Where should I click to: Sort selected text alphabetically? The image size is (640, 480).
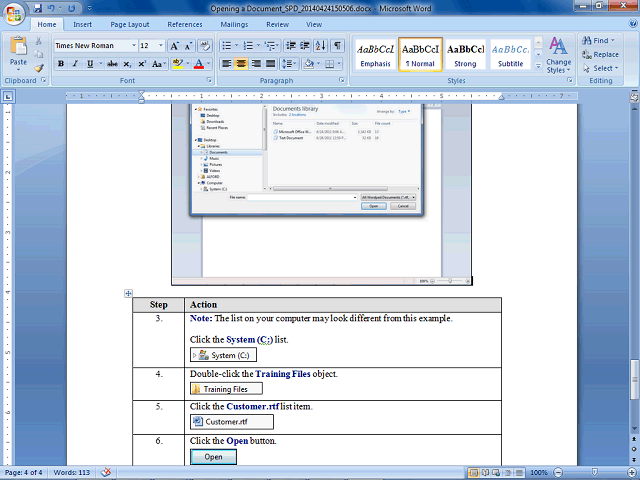tap(321, 46)
